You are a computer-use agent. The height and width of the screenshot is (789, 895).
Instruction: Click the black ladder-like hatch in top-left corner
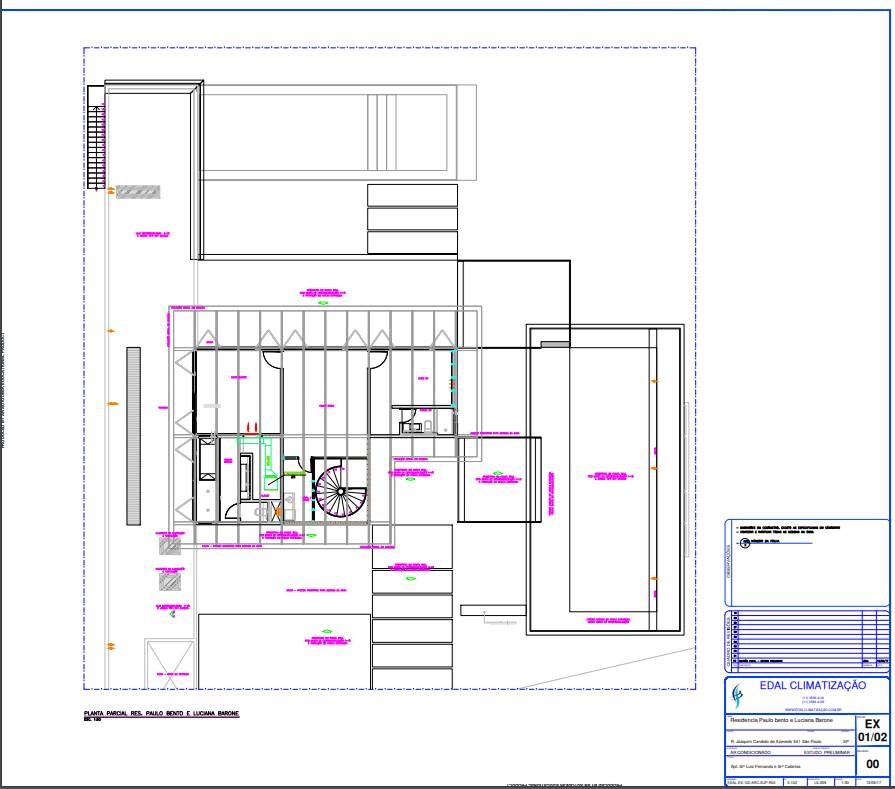(x=96, y=139)
